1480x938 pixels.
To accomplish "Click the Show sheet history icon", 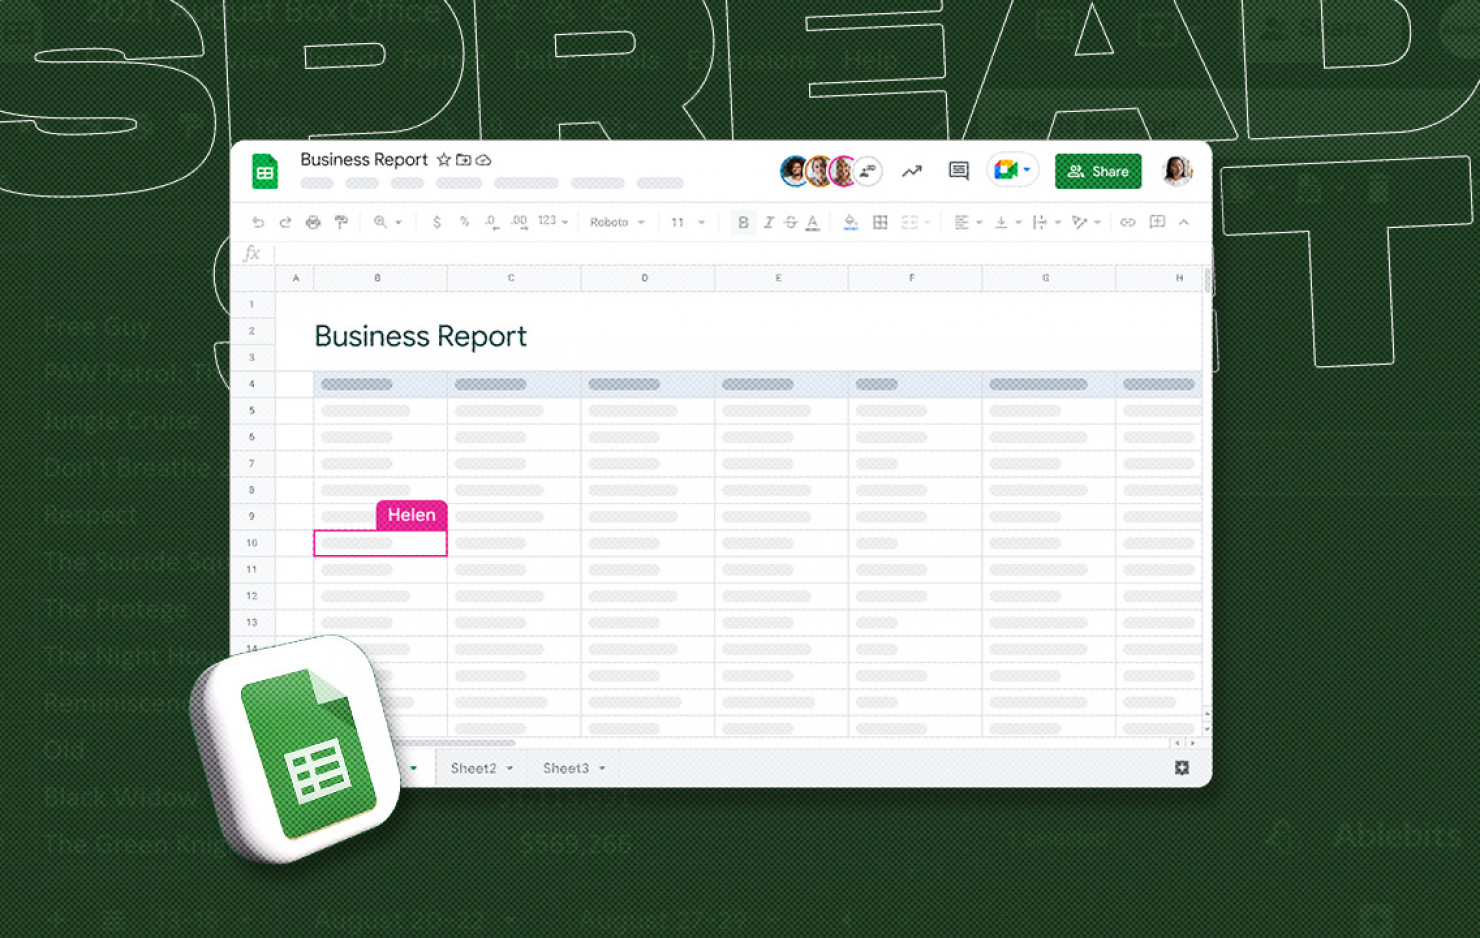I will [911, 171].
